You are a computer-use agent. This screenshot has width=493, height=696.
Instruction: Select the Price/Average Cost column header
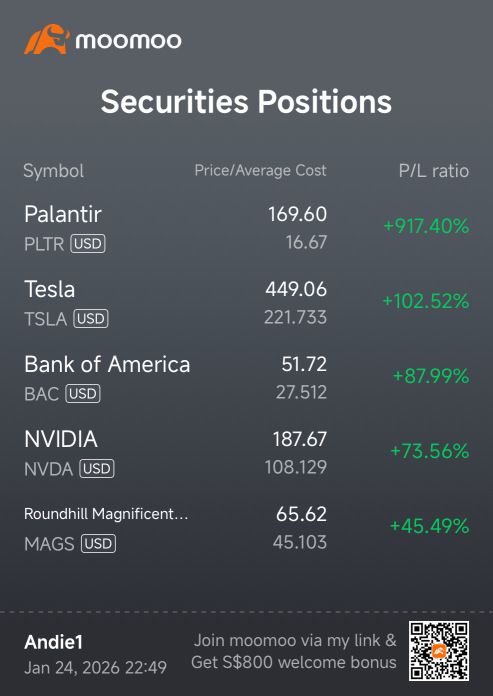click(x=260, y=170)
